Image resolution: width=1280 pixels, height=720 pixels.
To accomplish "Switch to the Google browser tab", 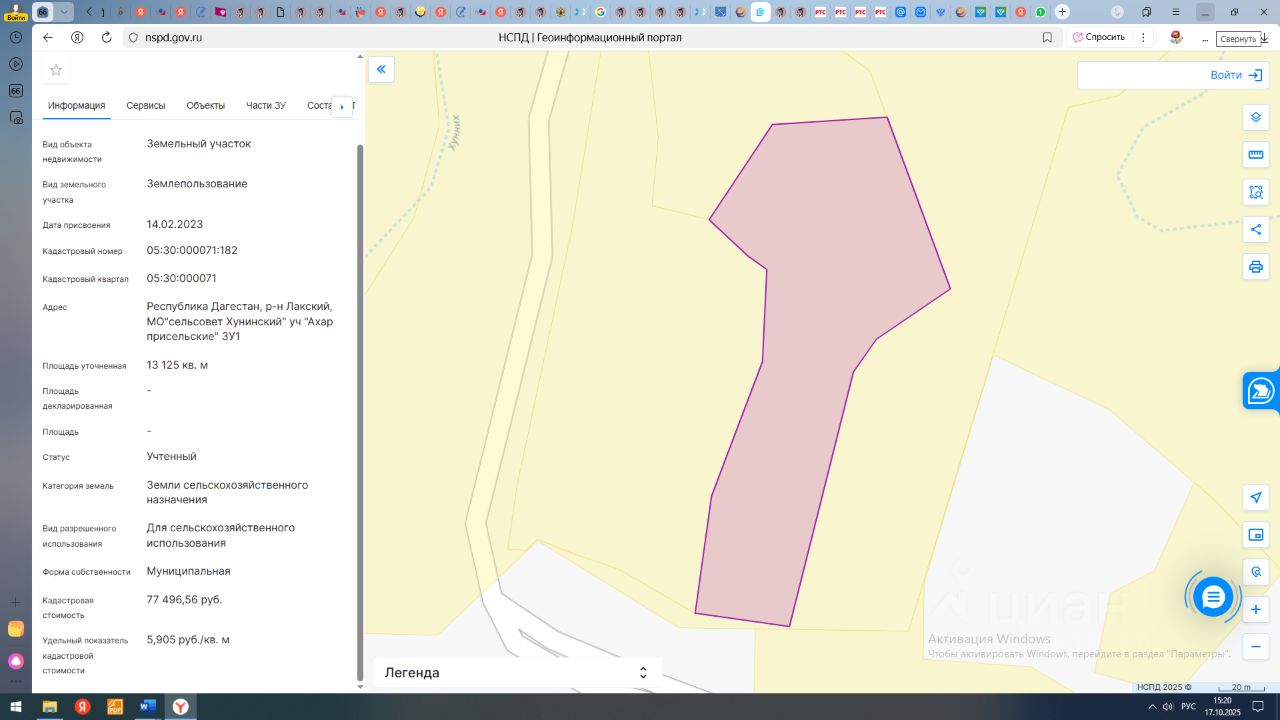I will (x=600, y=12).
